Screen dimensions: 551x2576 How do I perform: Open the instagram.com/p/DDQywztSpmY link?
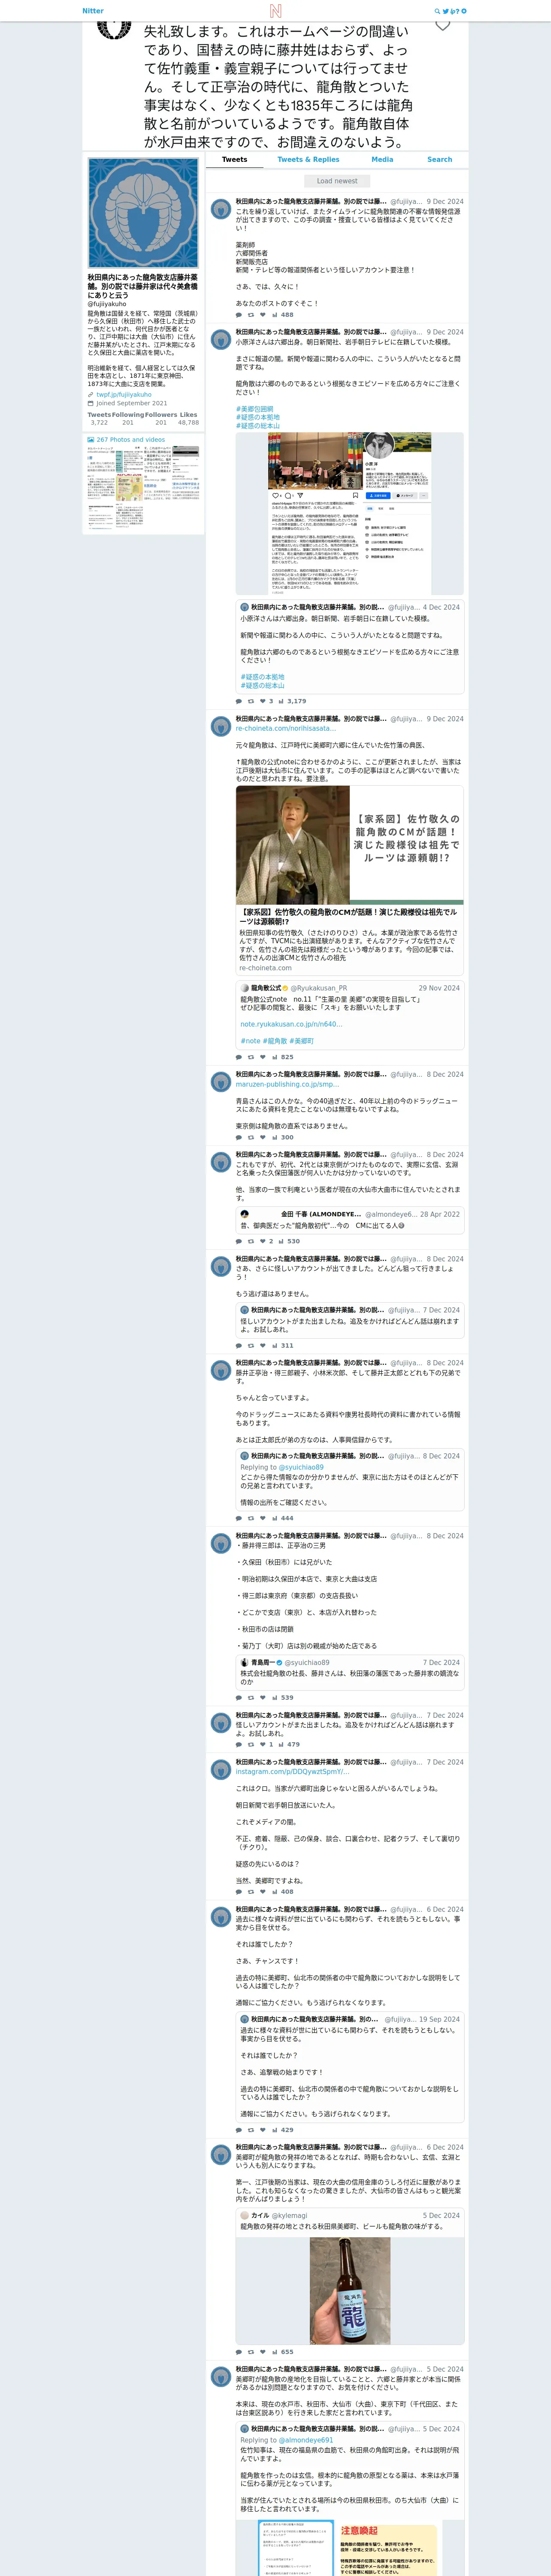tap(293, 1771)
